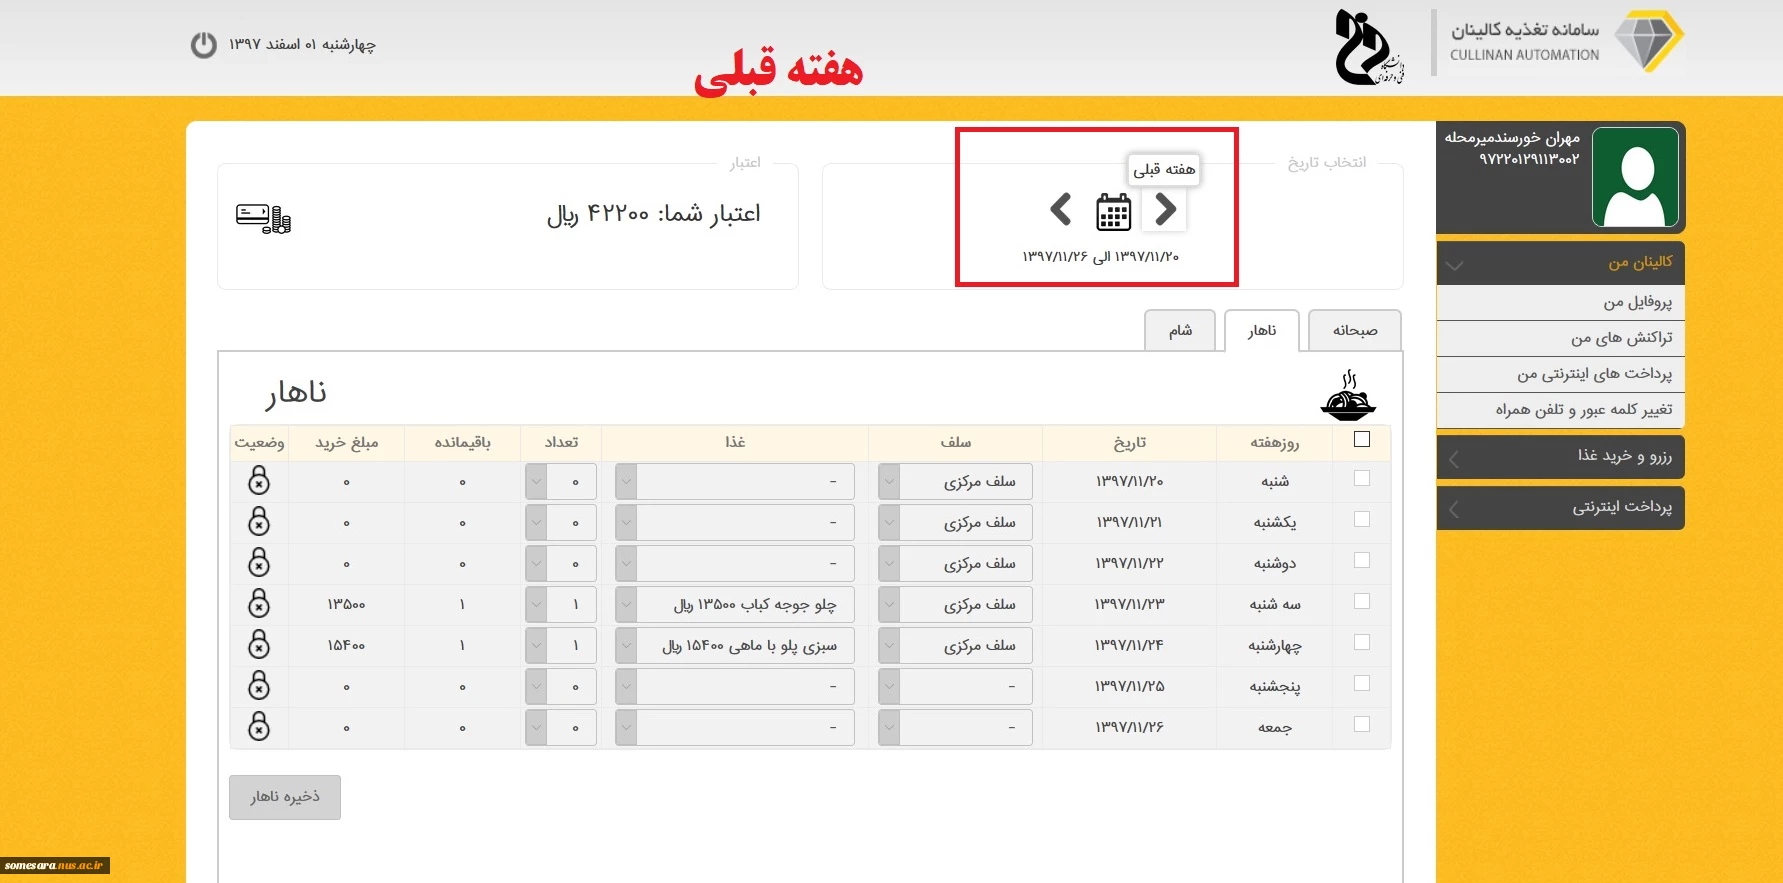Click the steaming food dish icon

click(1348, 396)
